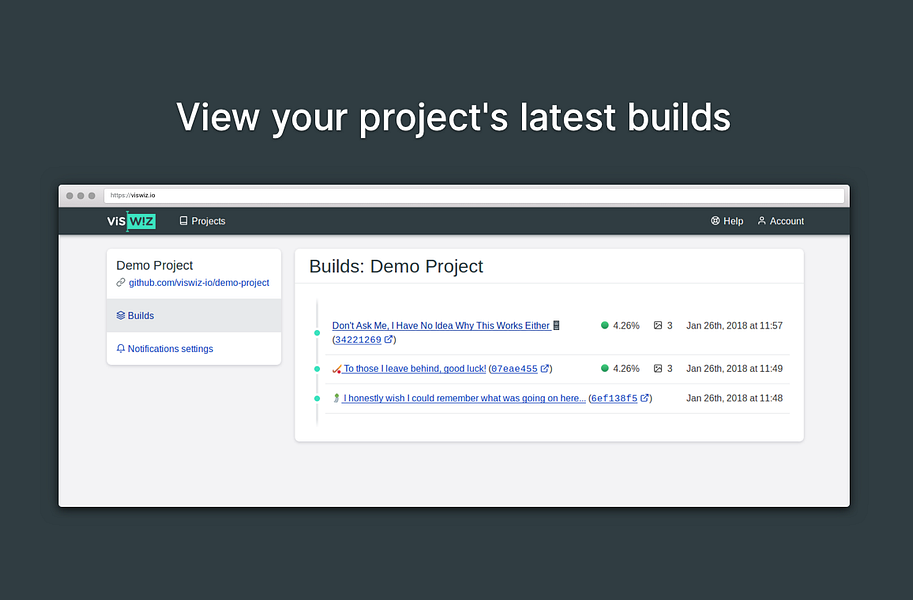Select Builds in the sidebar
This screenshot has width=913, height=600.
(141, 316)
